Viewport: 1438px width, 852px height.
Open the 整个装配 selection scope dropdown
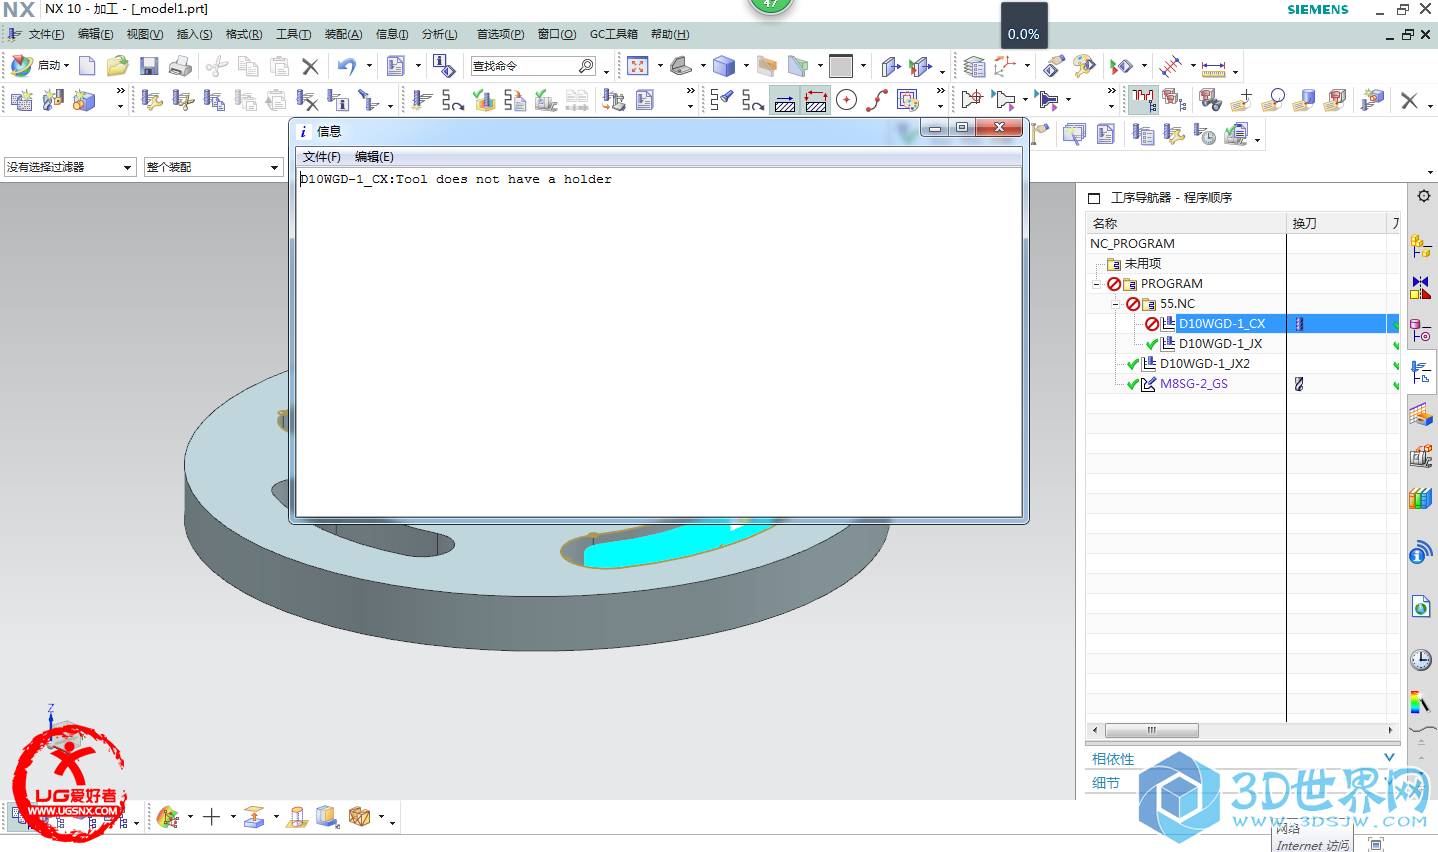[213, 167]
